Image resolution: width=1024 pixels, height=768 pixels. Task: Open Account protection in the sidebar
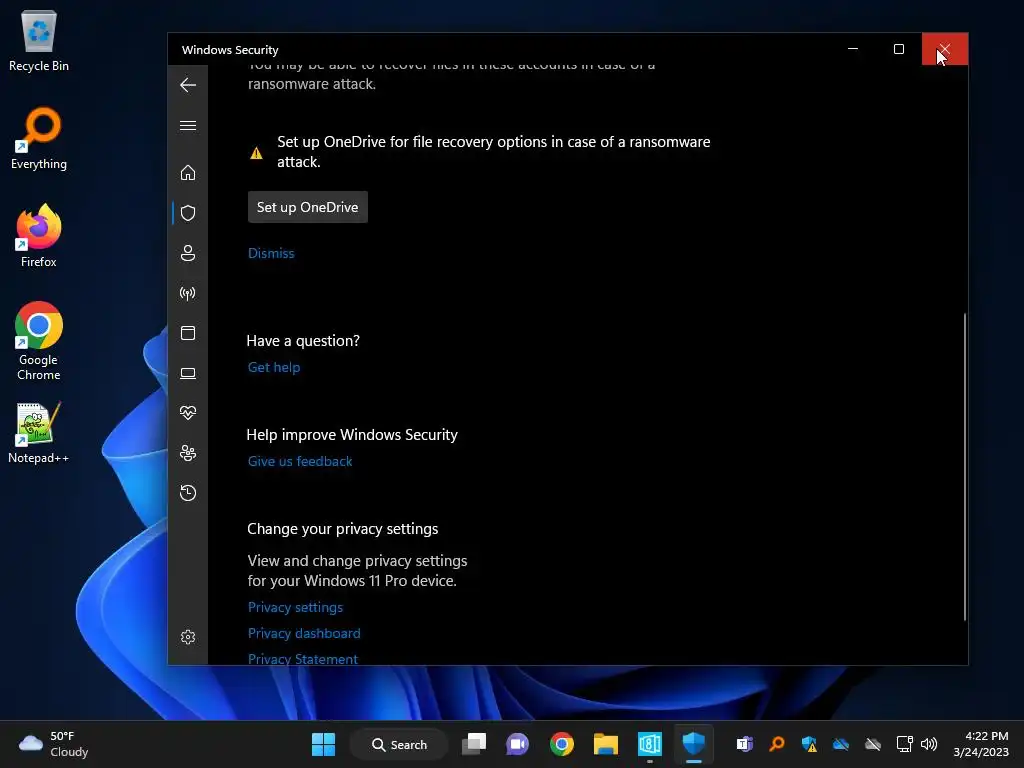pos(187,253)
